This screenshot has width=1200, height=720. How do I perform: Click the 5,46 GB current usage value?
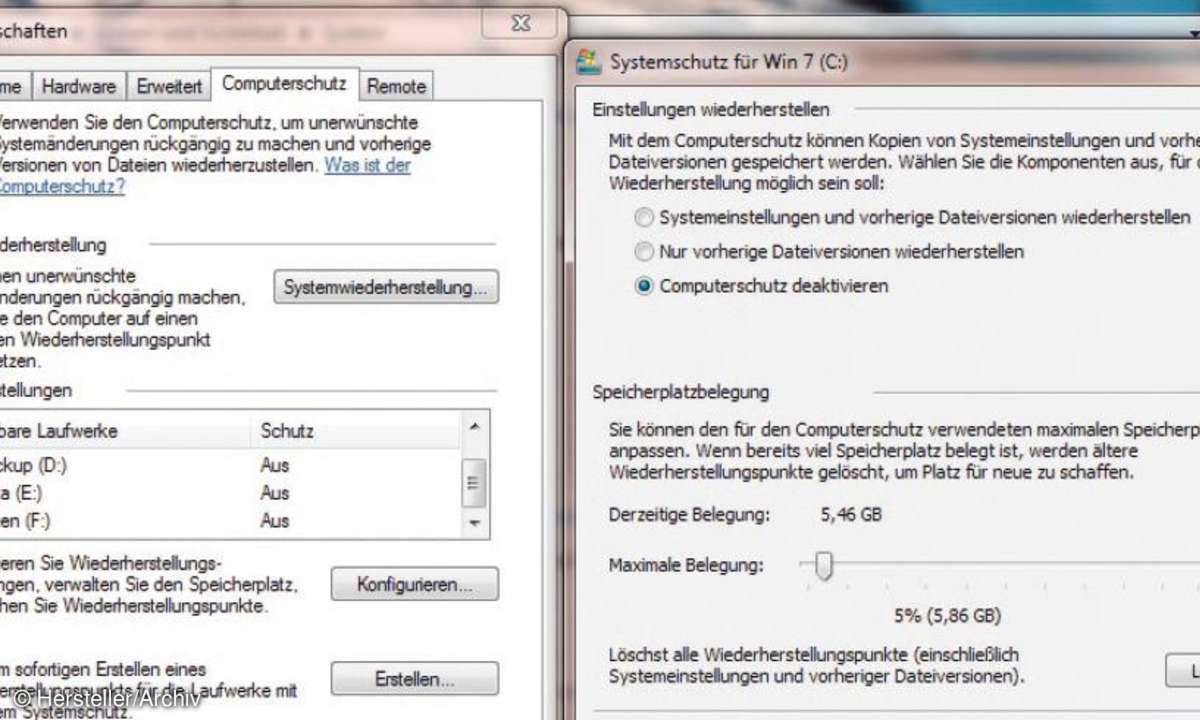click(851, 515)
